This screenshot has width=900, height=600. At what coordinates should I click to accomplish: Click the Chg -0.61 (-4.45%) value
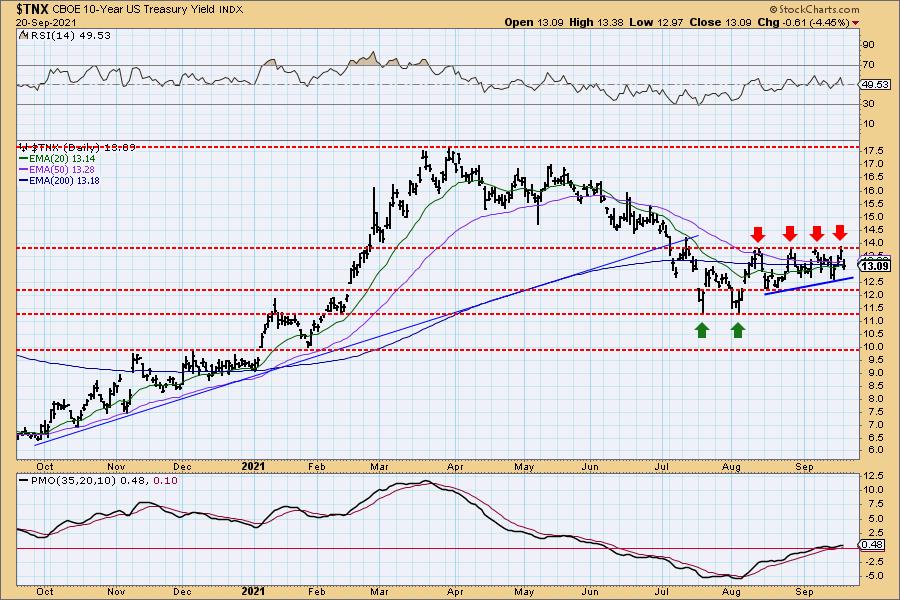tap(803, 22)
